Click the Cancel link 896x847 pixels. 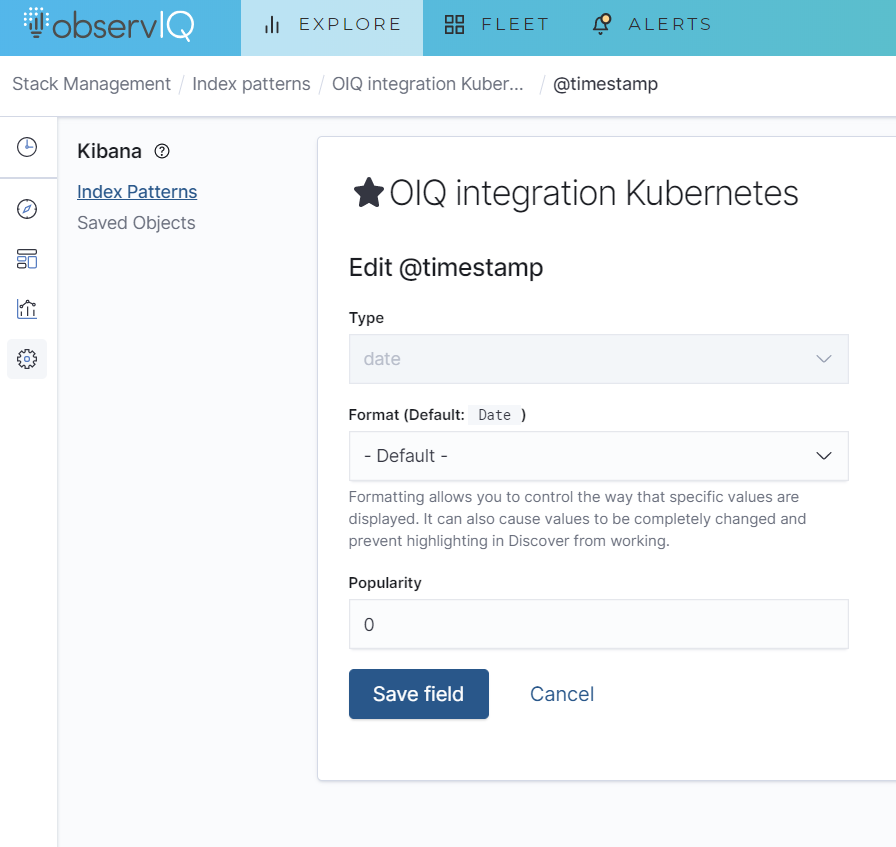(x=562, y=694)
